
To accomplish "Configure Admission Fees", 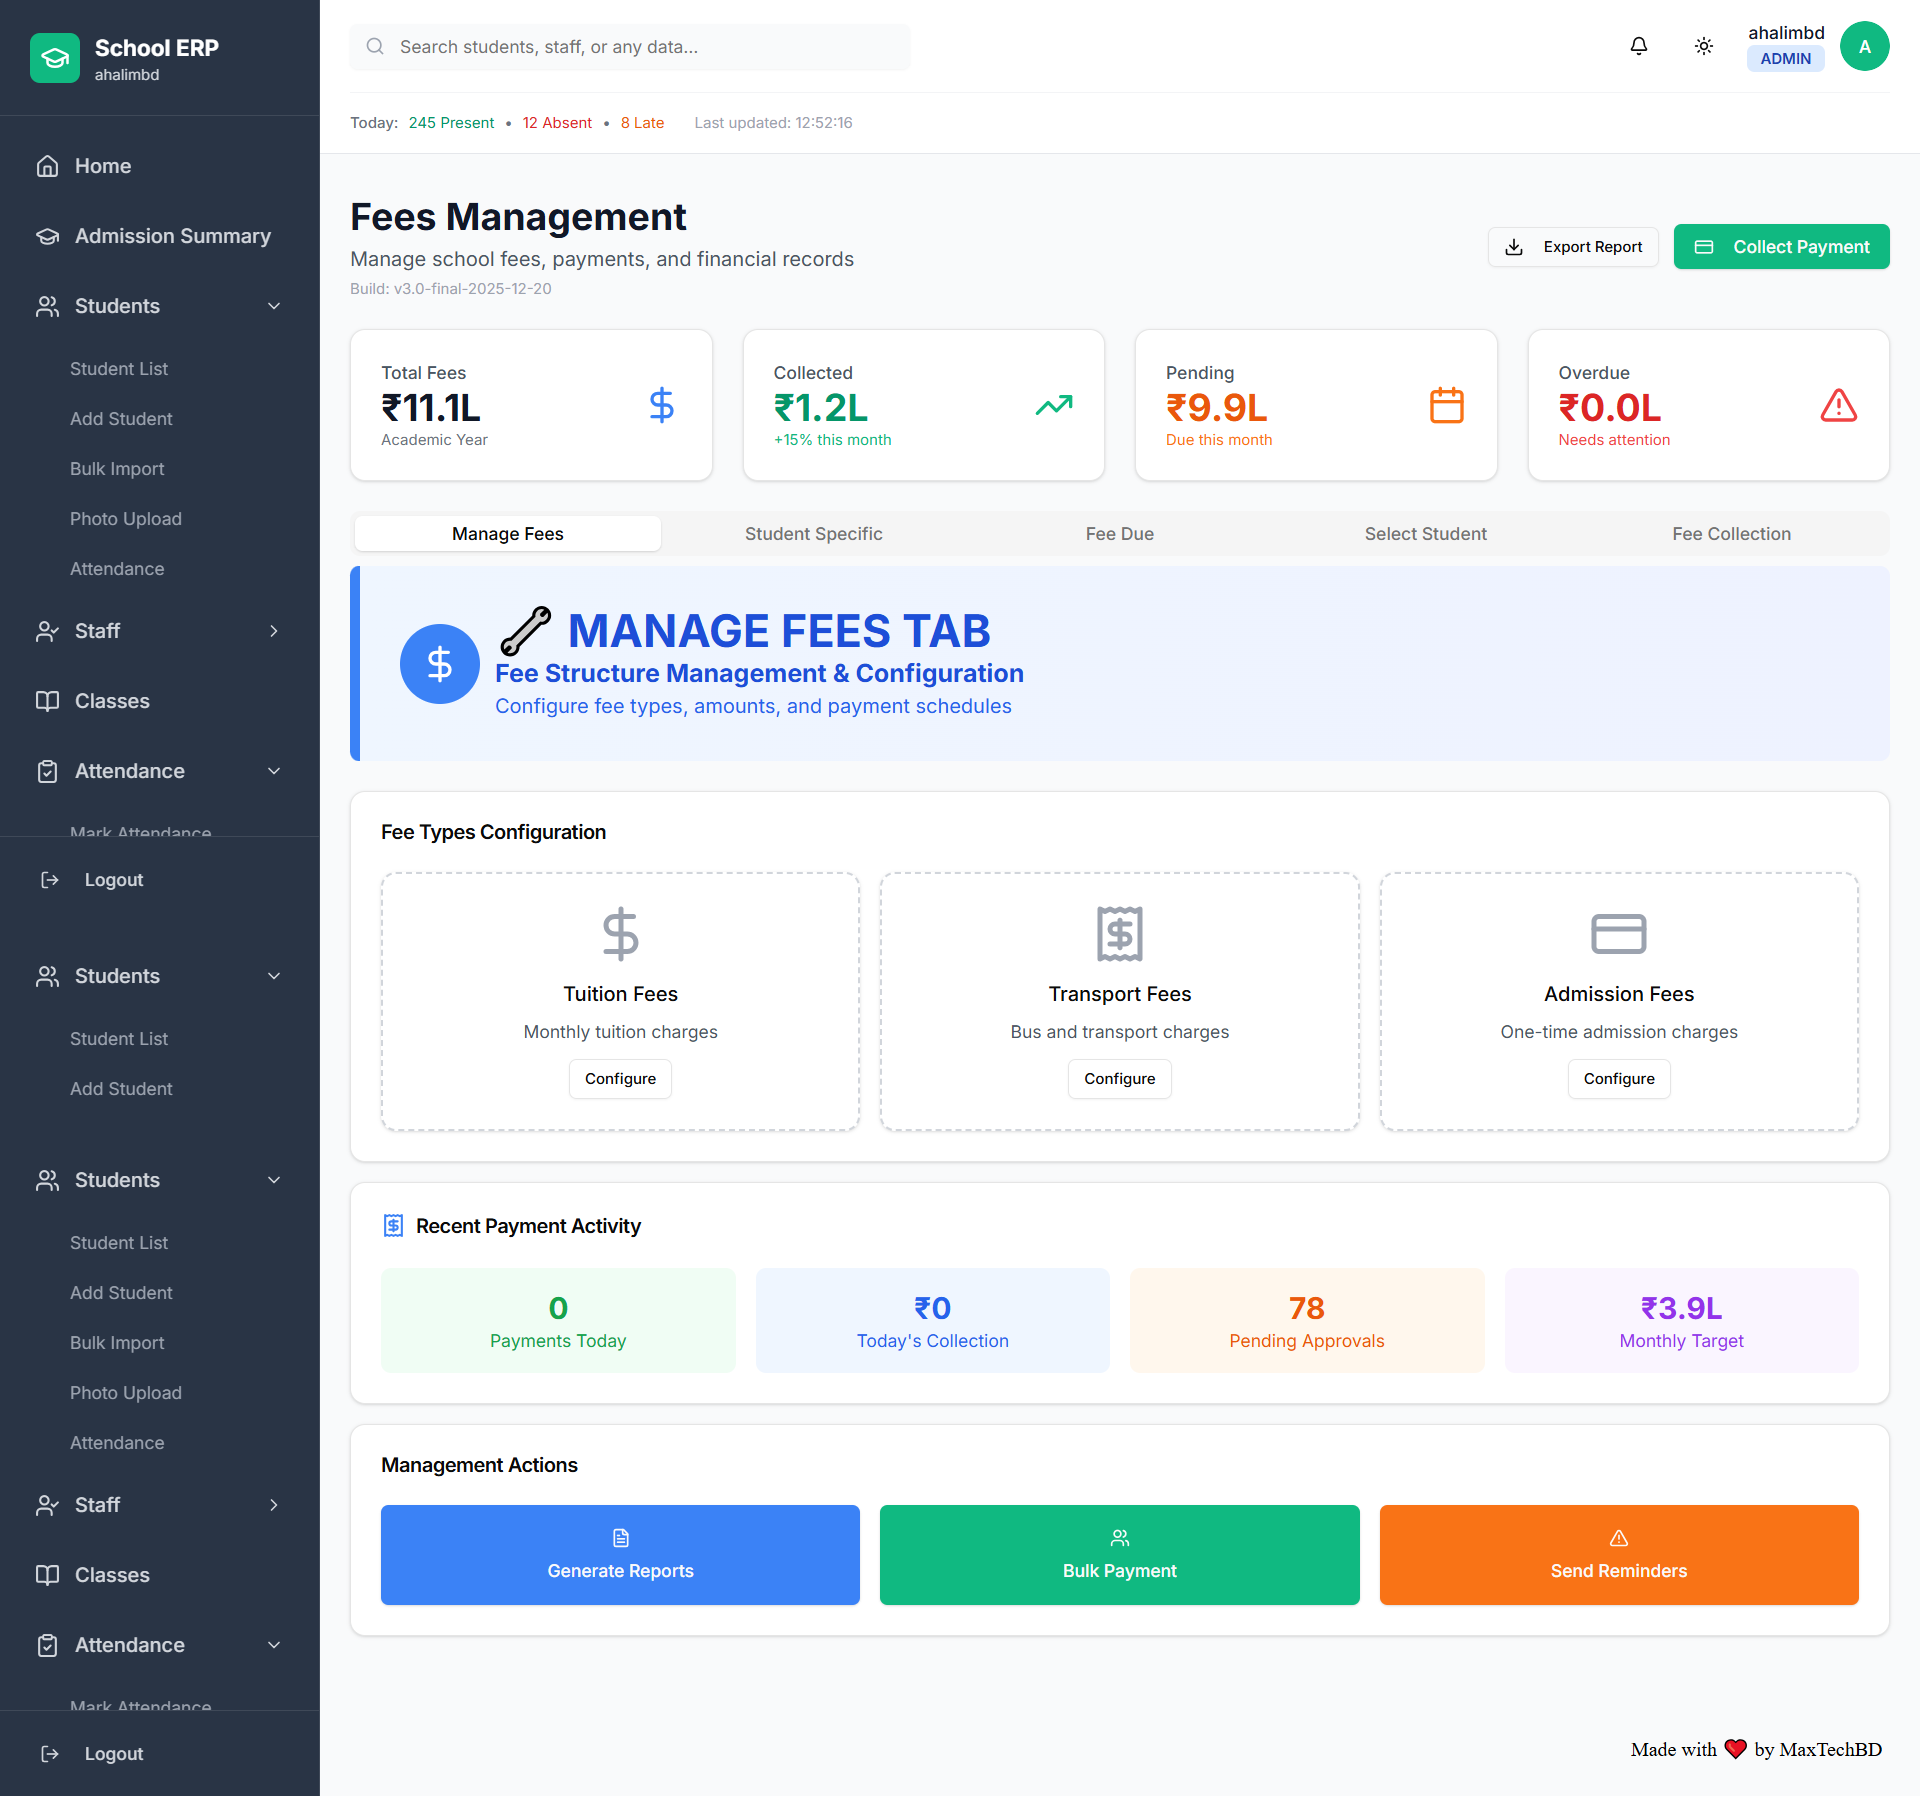I will [1618, 1079].
